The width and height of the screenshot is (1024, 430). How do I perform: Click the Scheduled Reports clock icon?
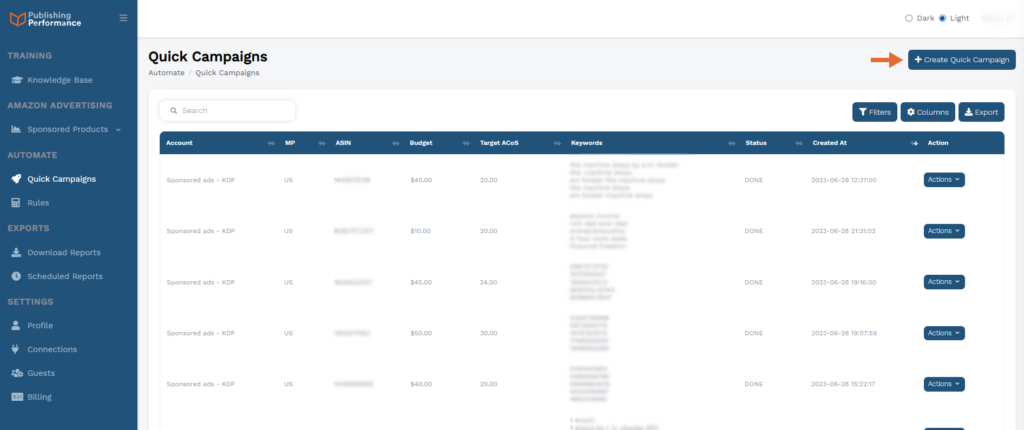tap(16, 276)
